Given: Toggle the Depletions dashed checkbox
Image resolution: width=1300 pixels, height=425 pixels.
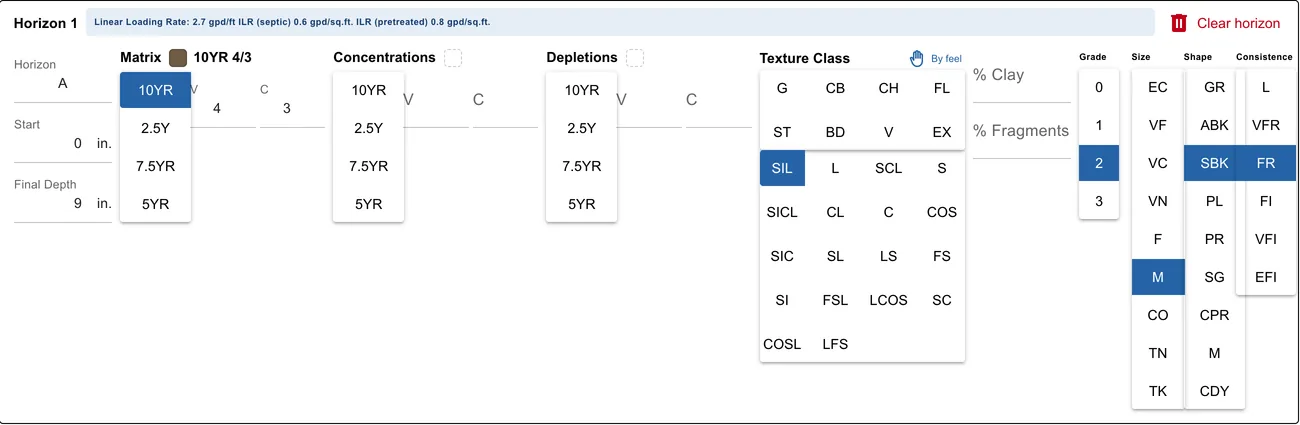Looking at the screenshot, I should [635, 58].
